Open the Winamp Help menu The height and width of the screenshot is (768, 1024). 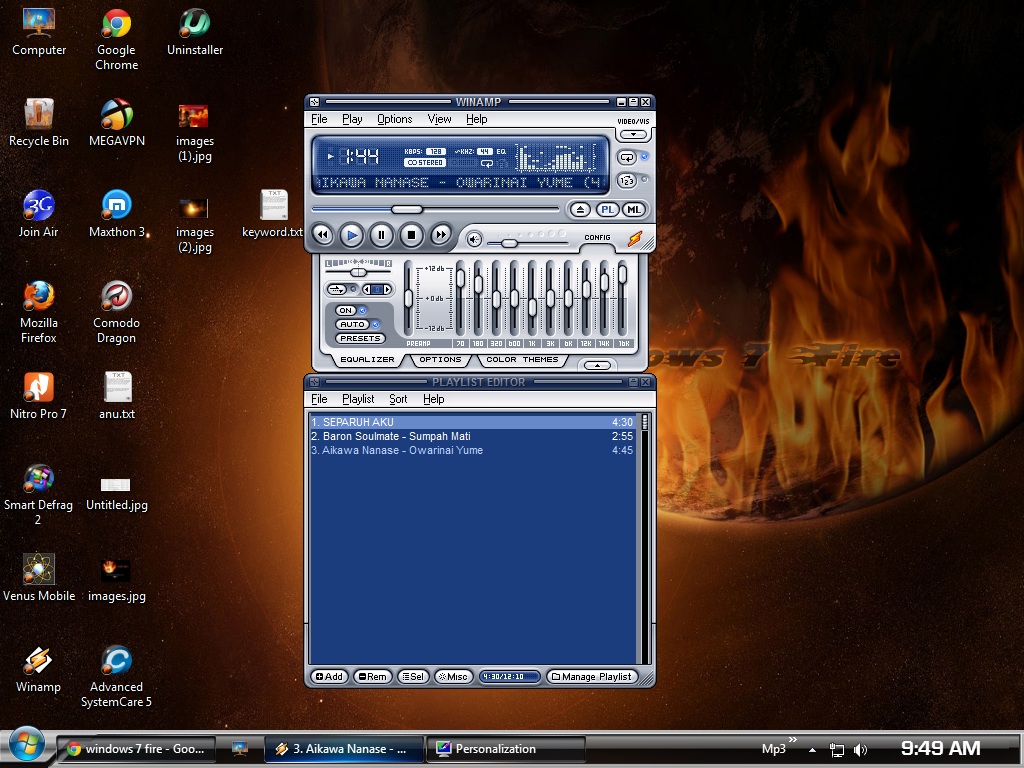(x=477, y=120)
